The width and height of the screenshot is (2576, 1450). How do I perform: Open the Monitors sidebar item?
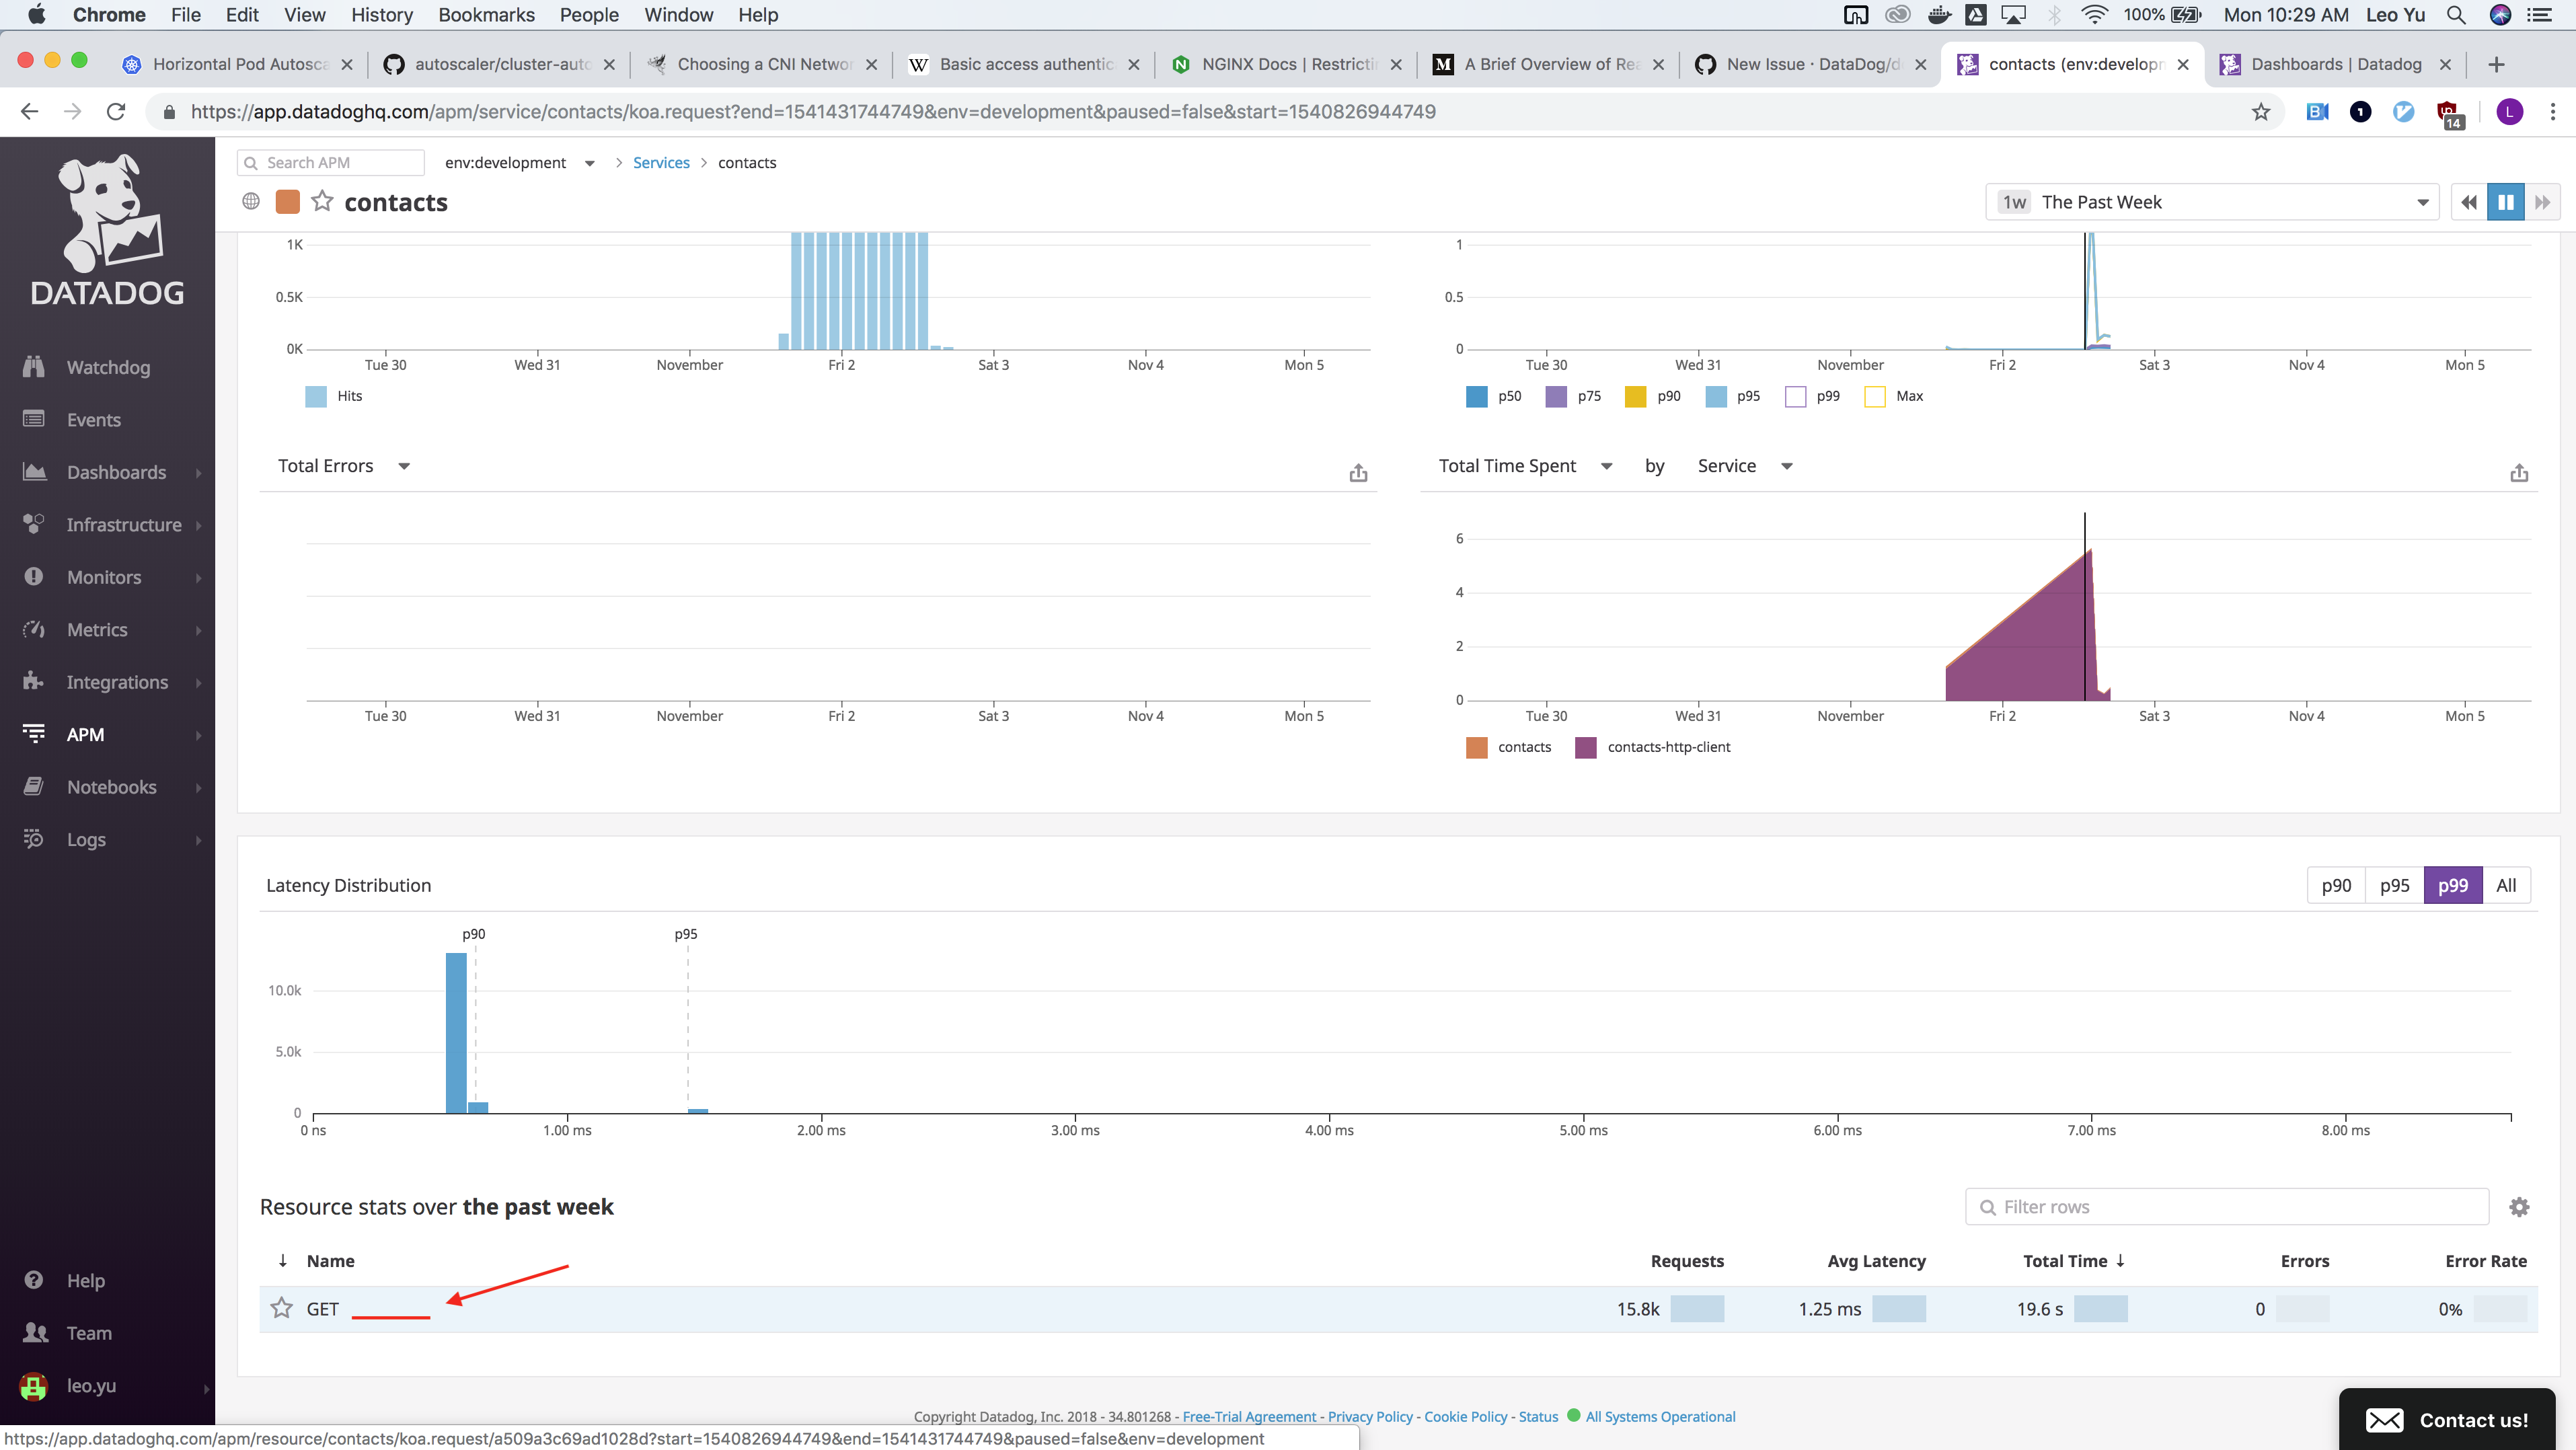pyautogui.click(x=103, y=577)
